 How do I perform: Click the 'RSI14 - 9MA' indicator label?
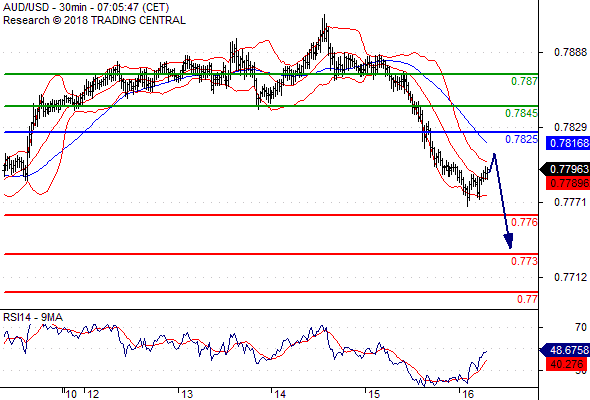[x=33, y=317]
